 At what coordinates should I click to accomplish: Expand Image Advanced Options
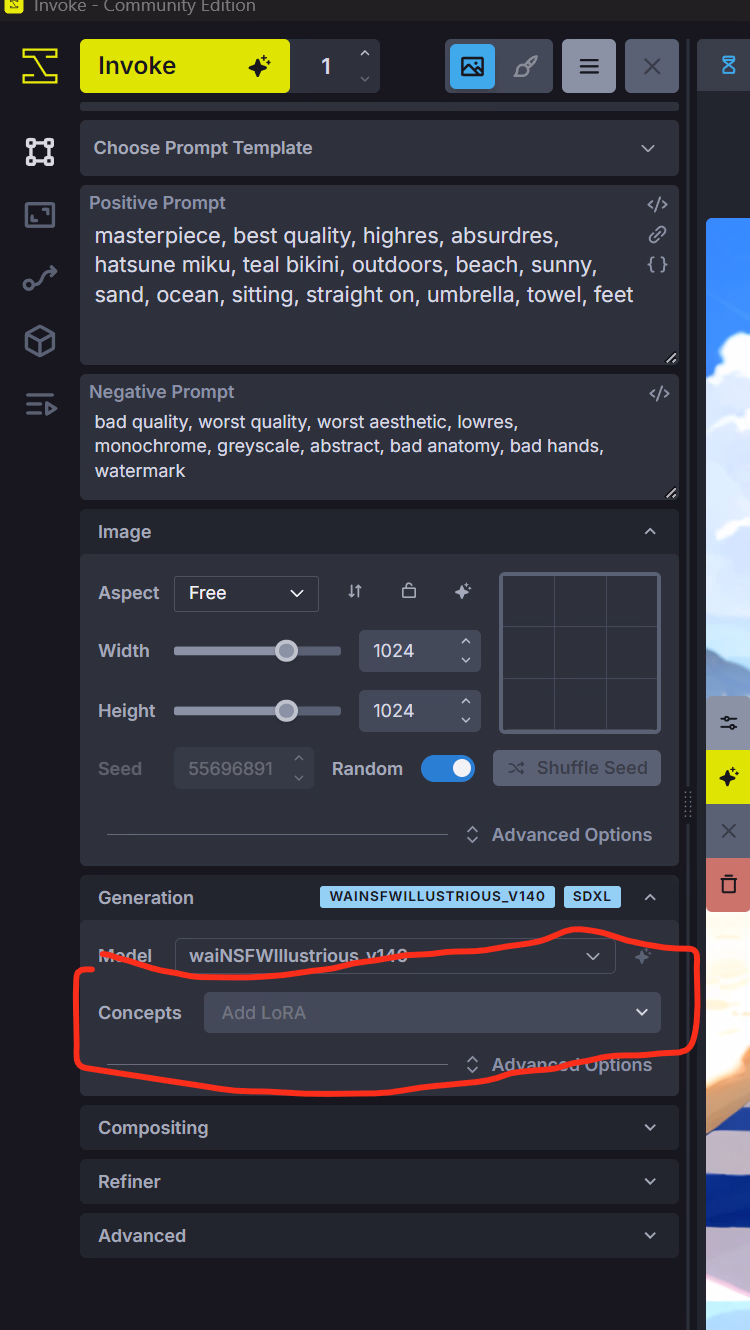(x=559, y=835)
